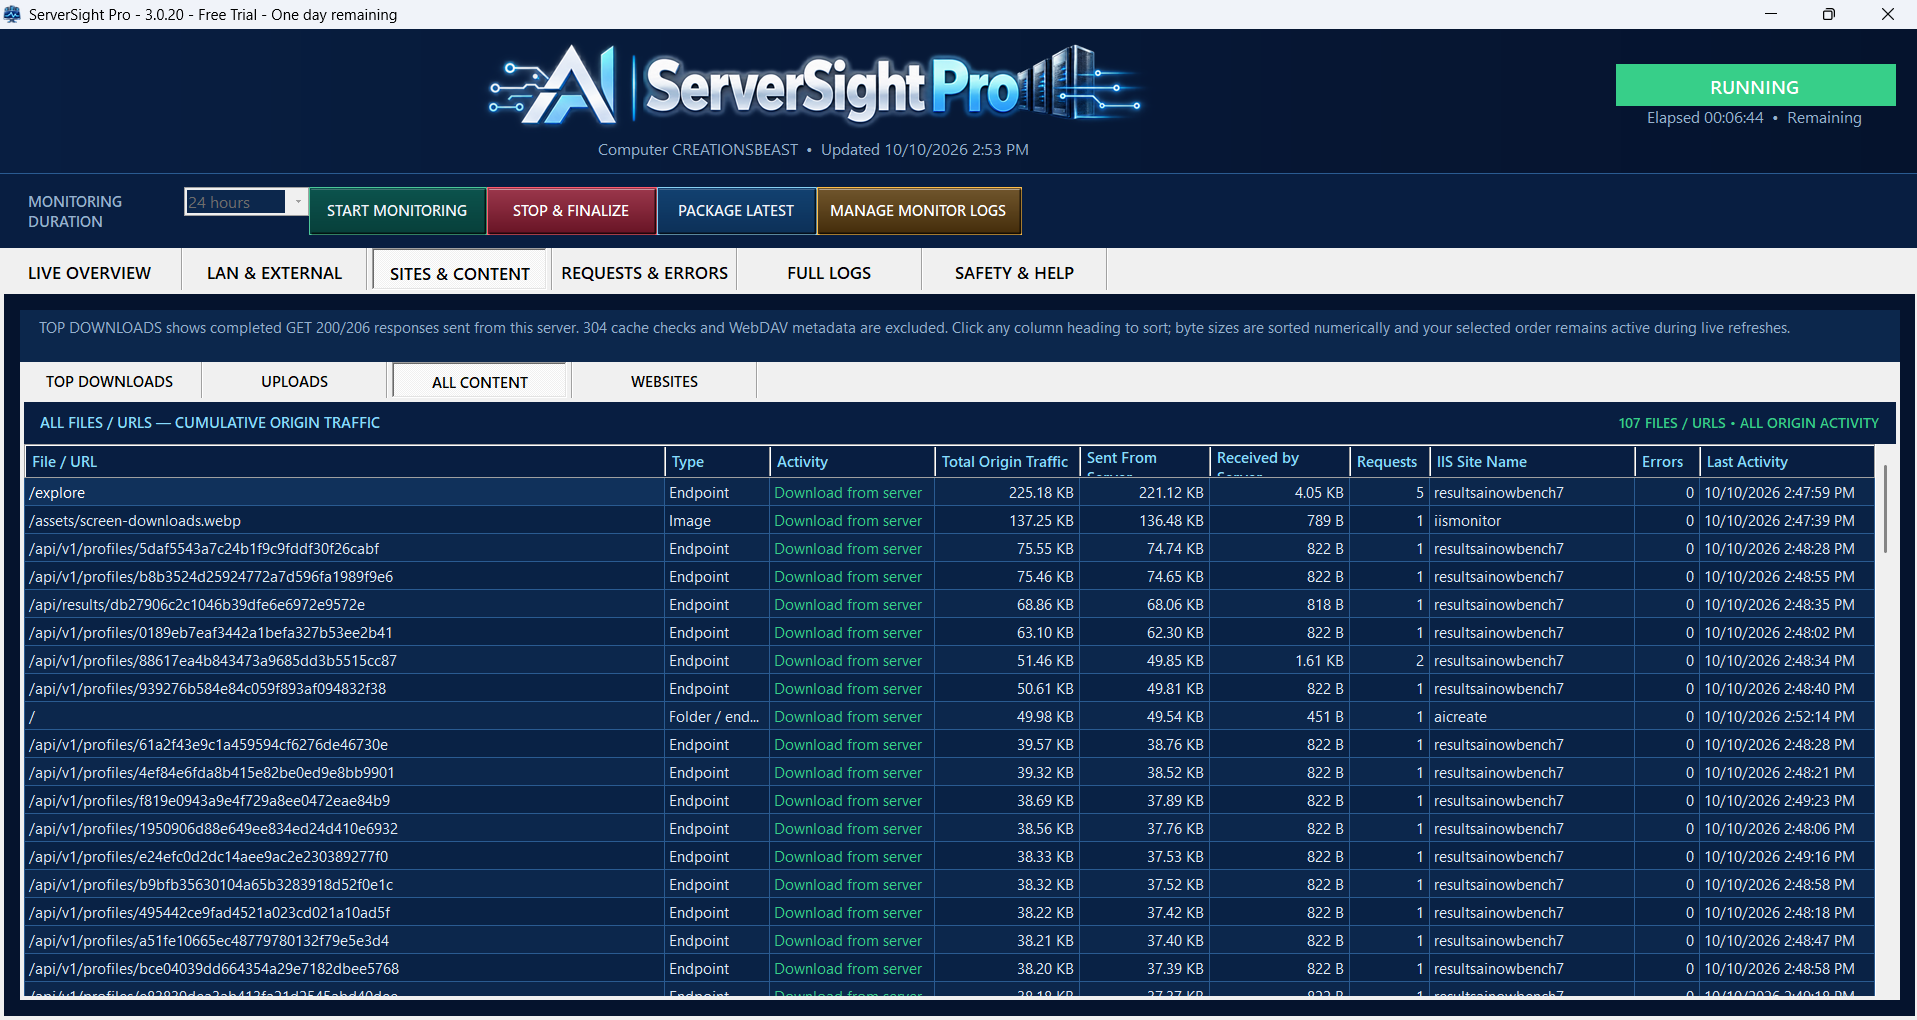Open the LAN & External tab
This screenshot has width=1917, height=1020.
(274, 273)
